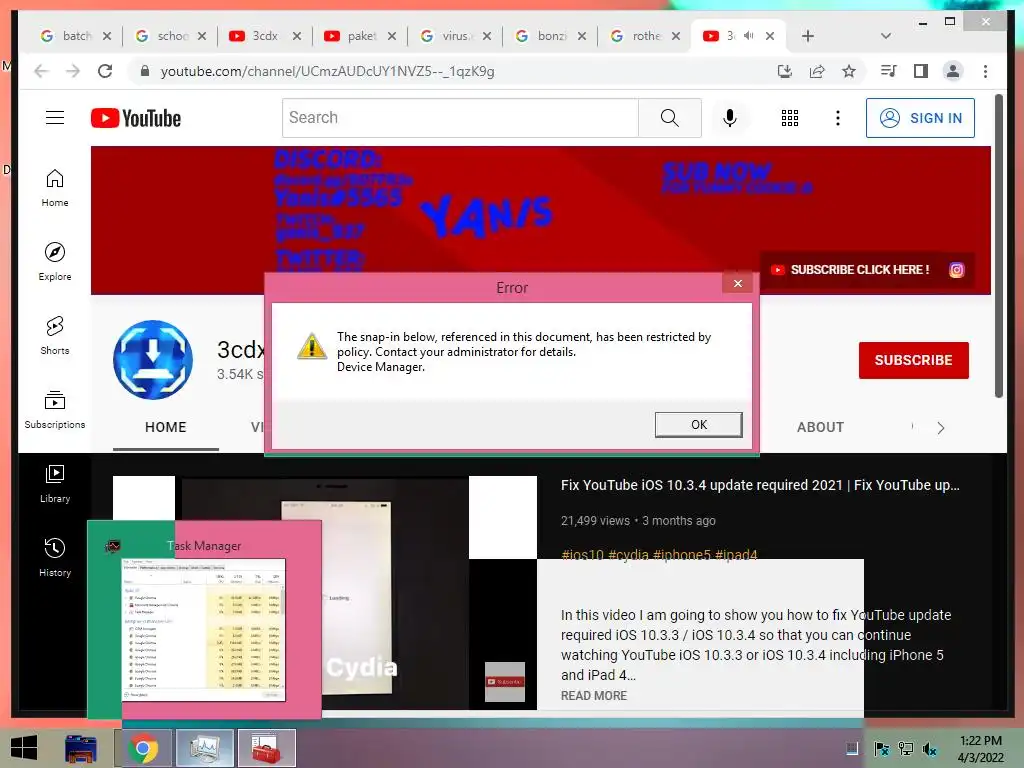The image size is (1024, 768).
Task: Click the #ios10 hashtag
Action: point(583,555)
